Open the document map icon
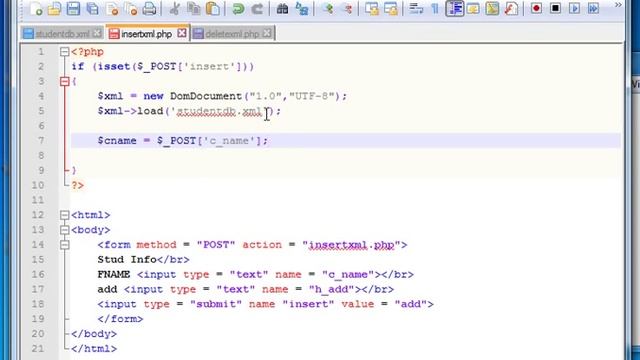Image resolution: width=640 pixels, height=360 pixels. coord(492,9)
